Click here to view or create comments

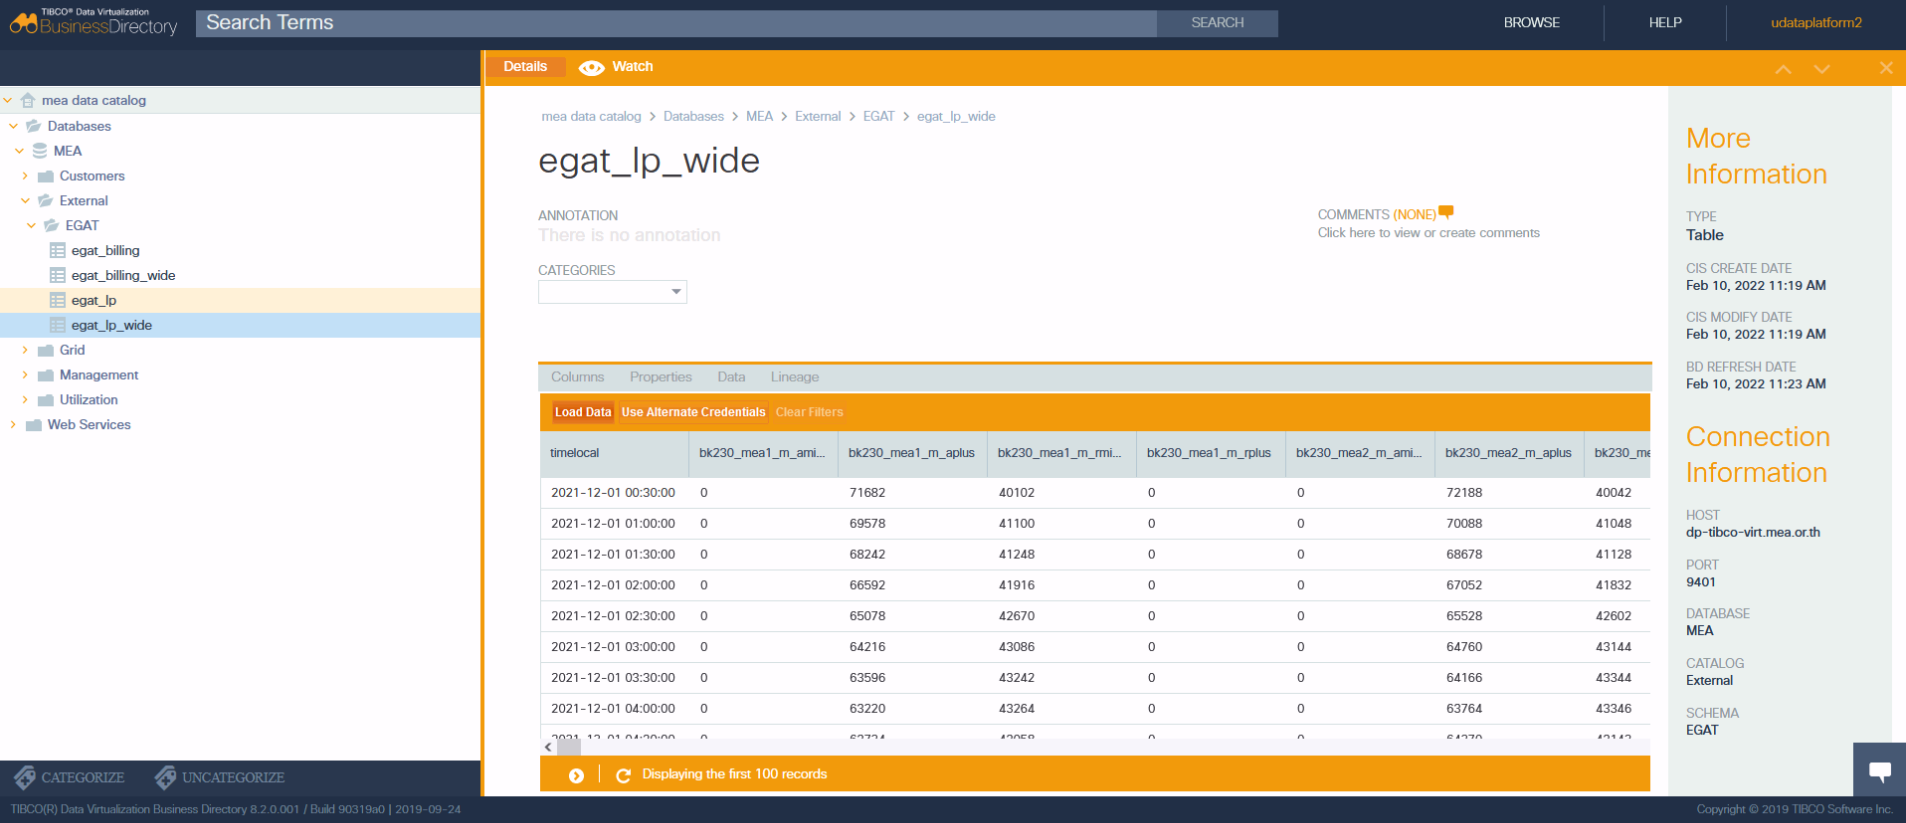1428,233
